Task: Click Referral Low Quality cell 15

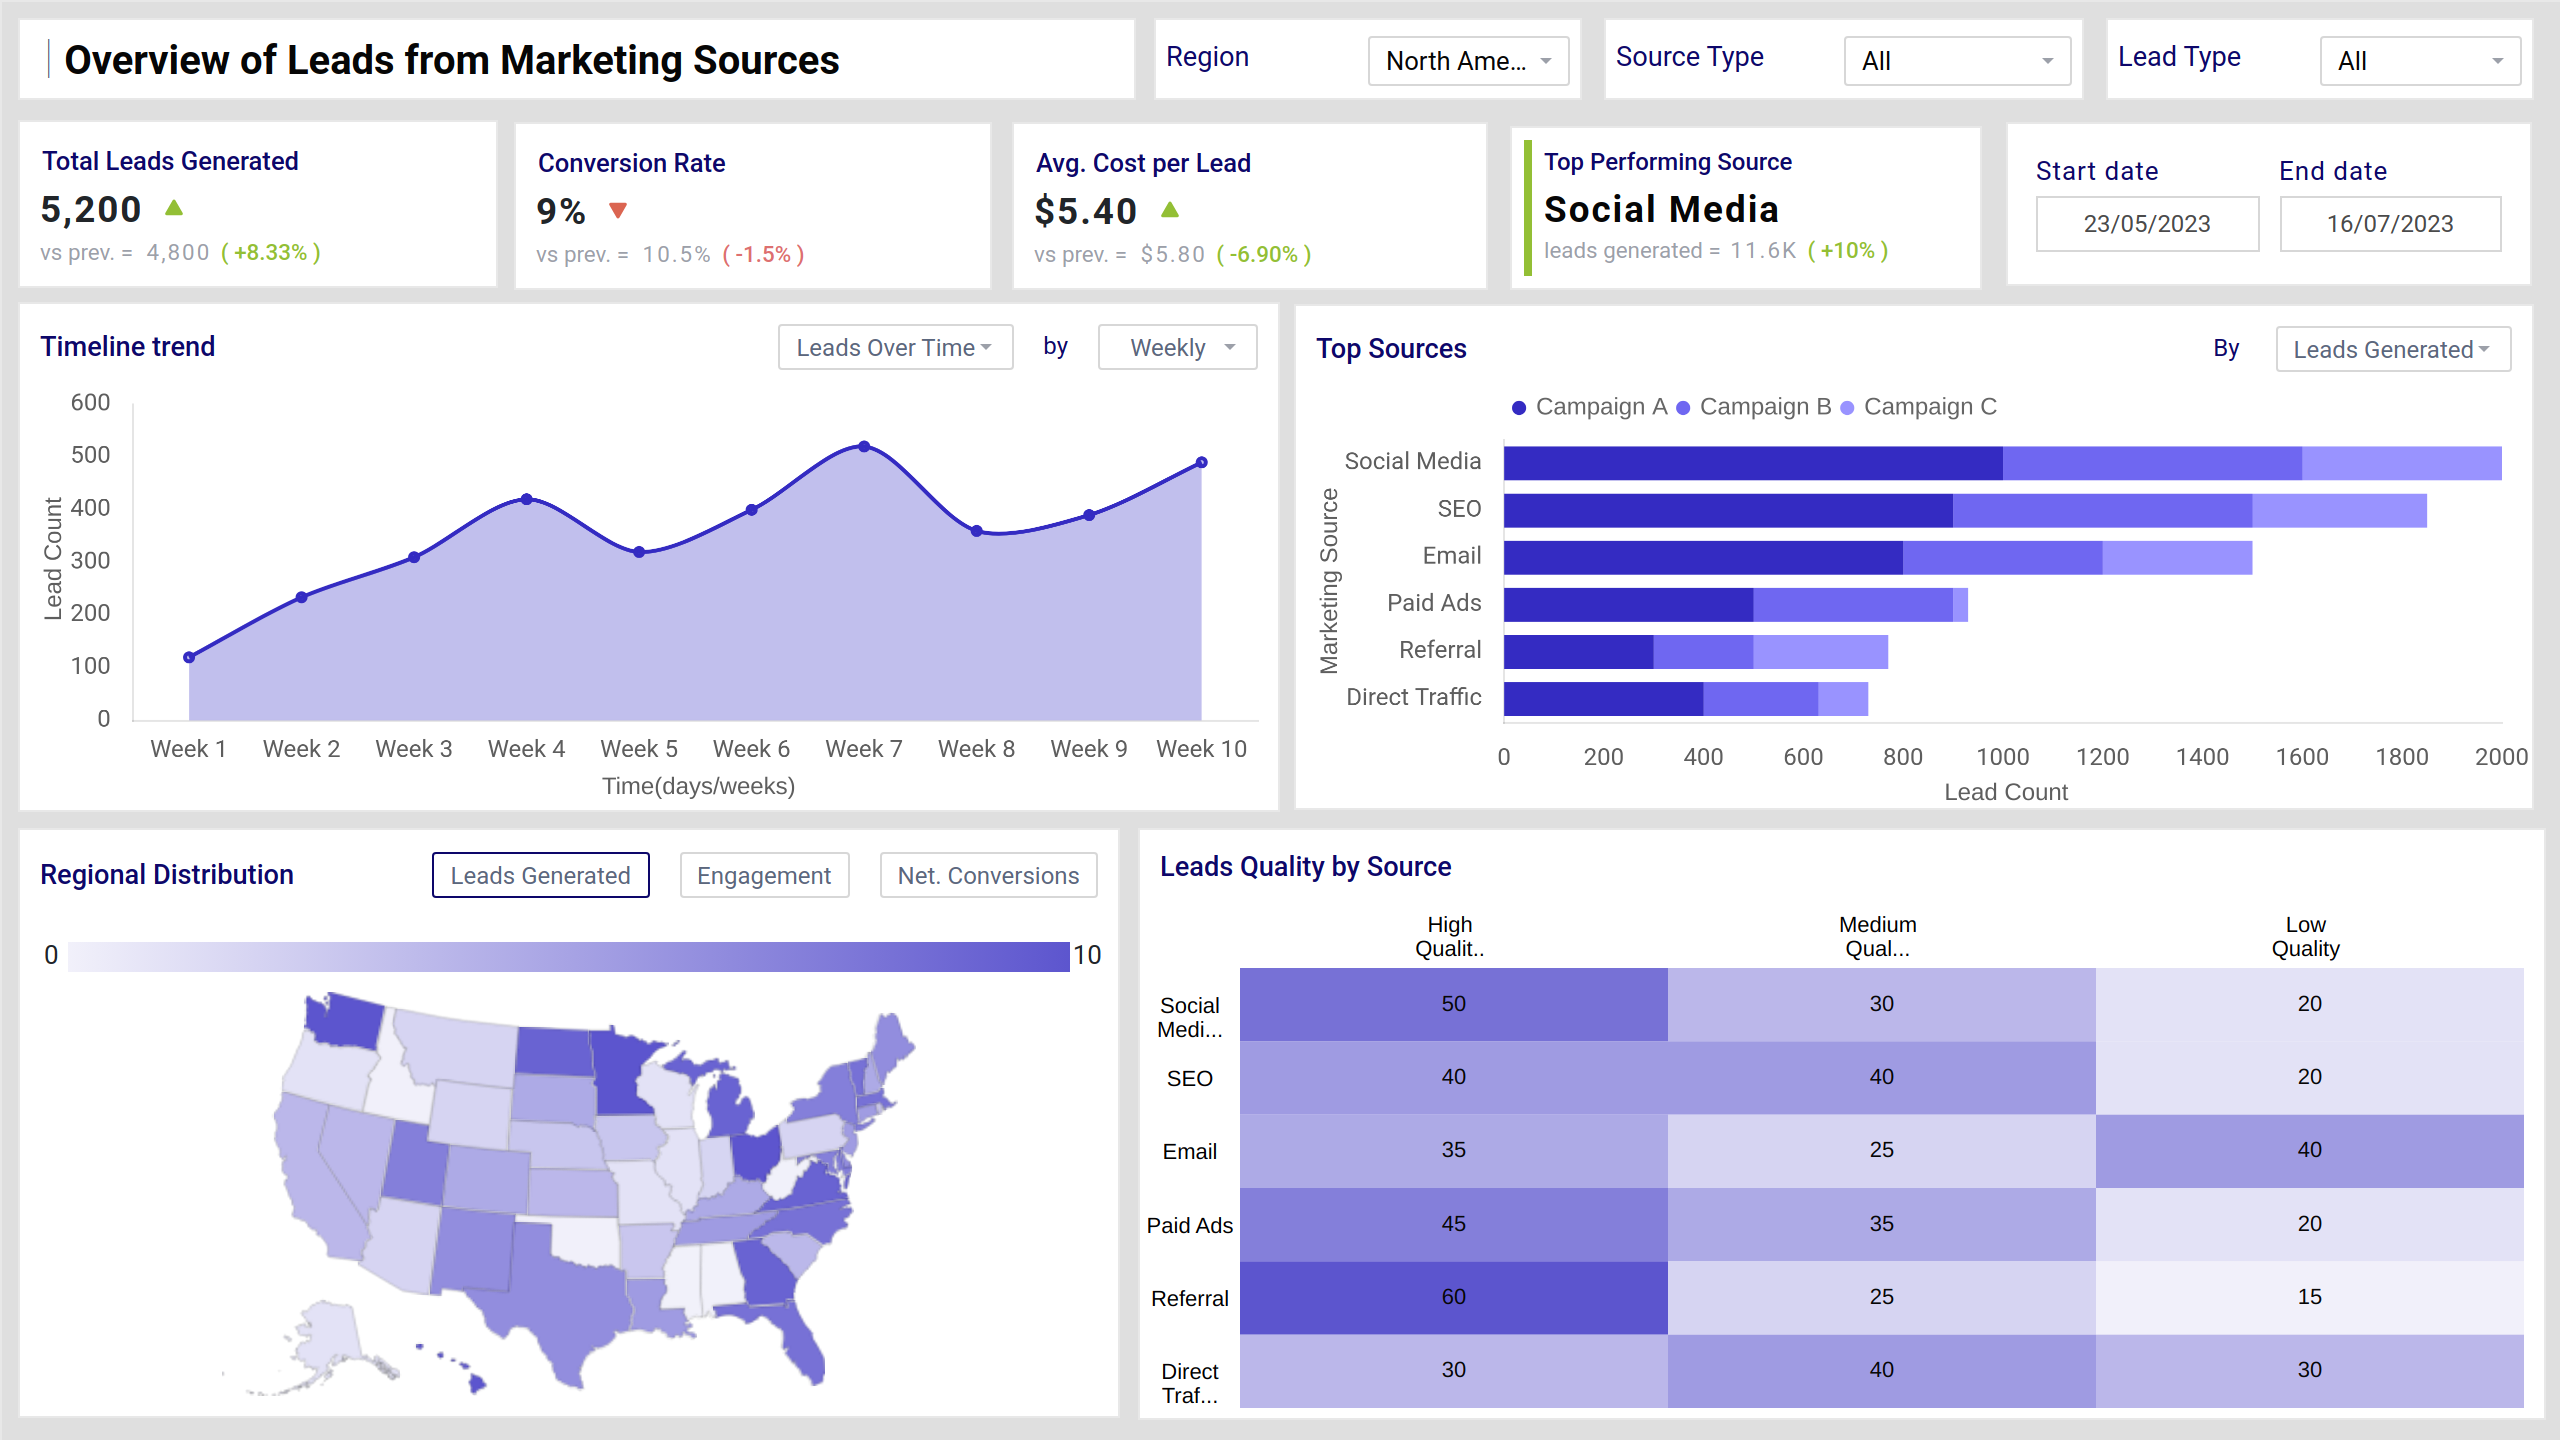Action: click(2309, 1297)
